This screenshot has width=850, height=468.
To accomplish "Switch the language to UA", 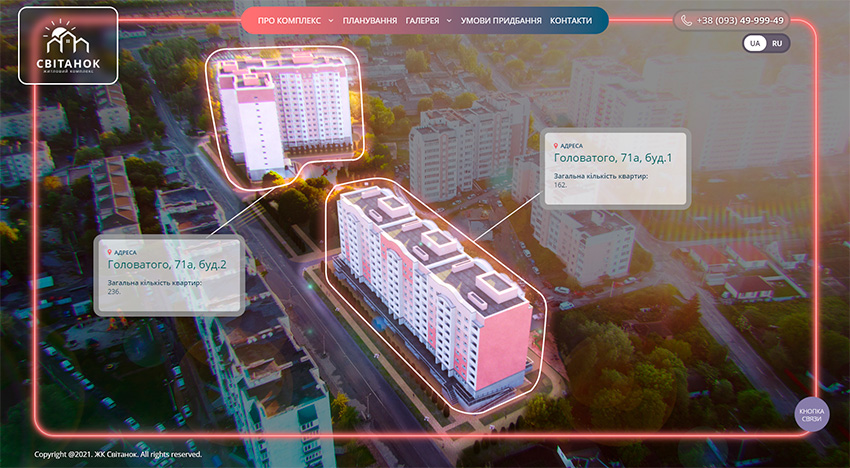I will [755, 43].
